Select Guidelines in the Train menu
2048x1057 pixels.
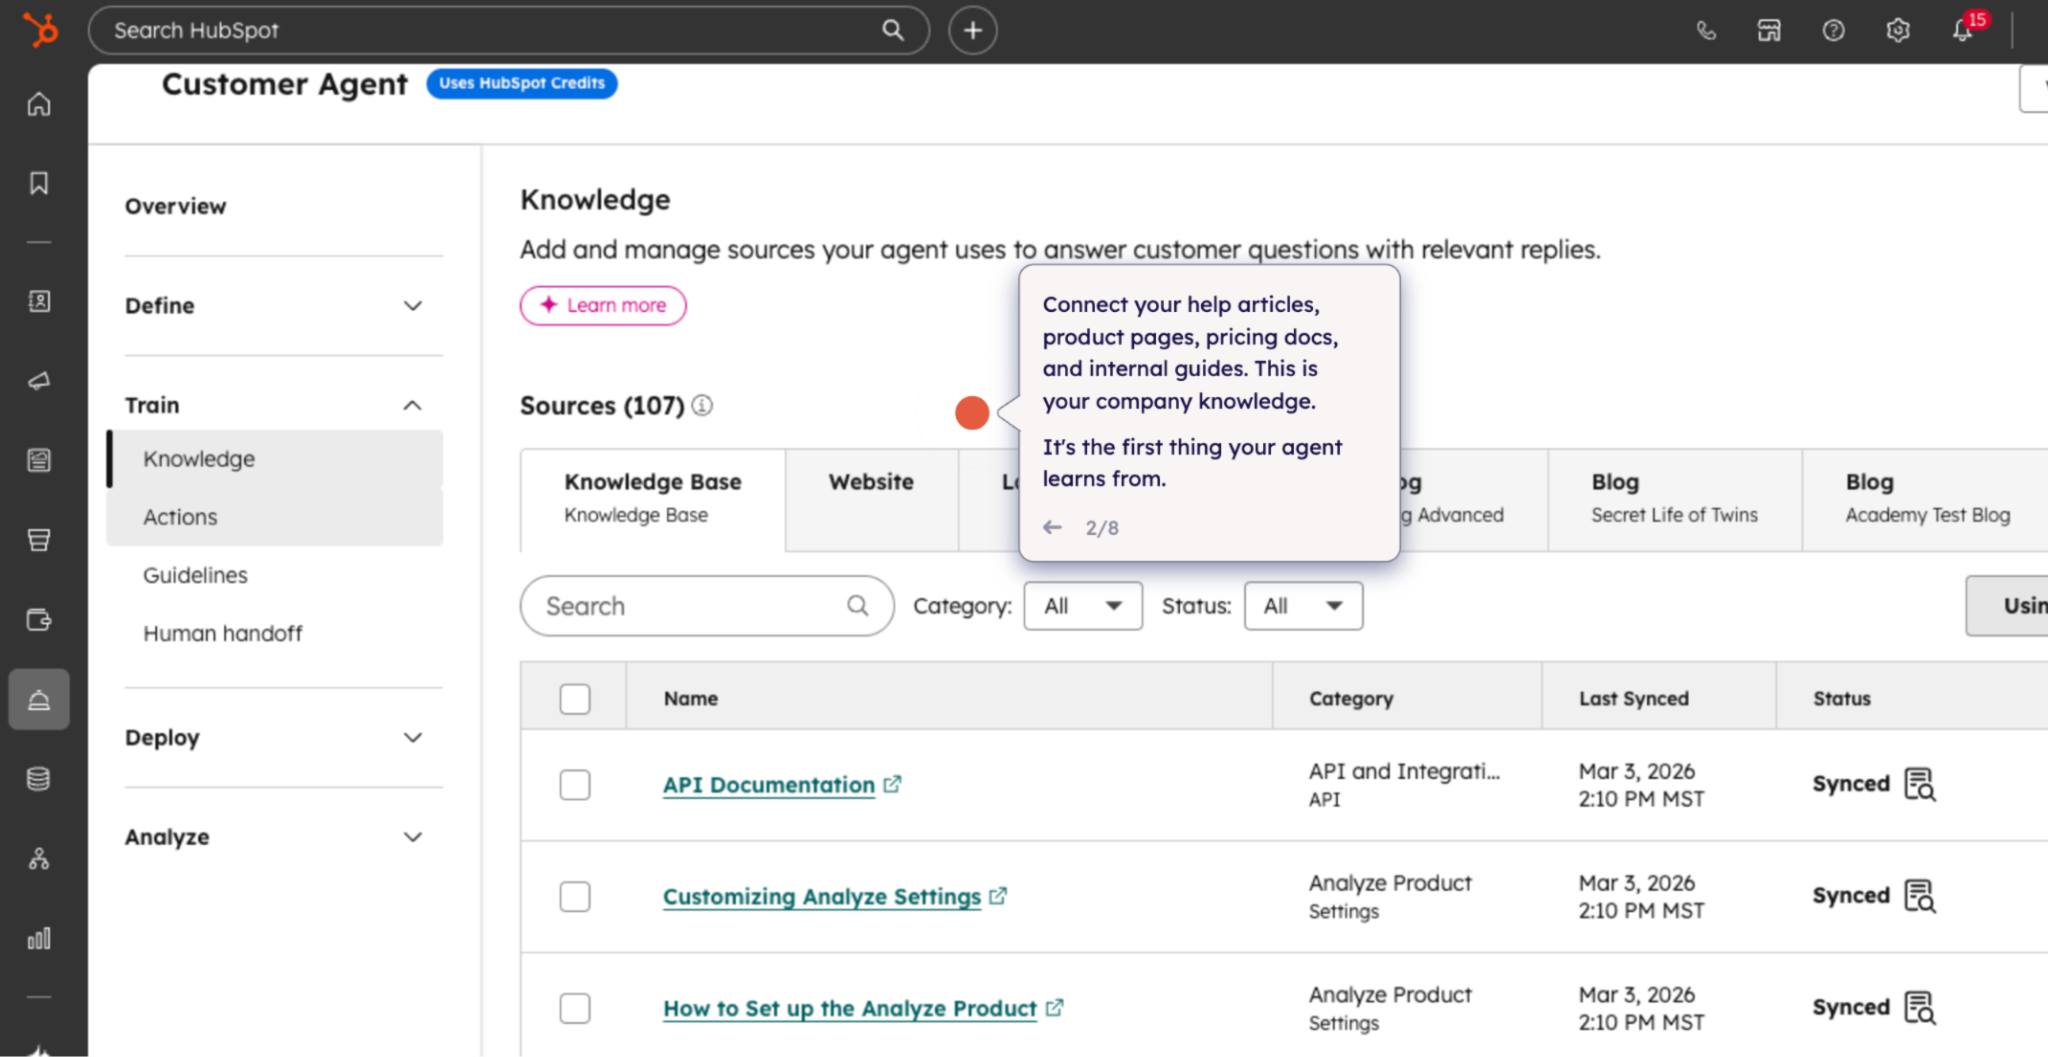196,575
